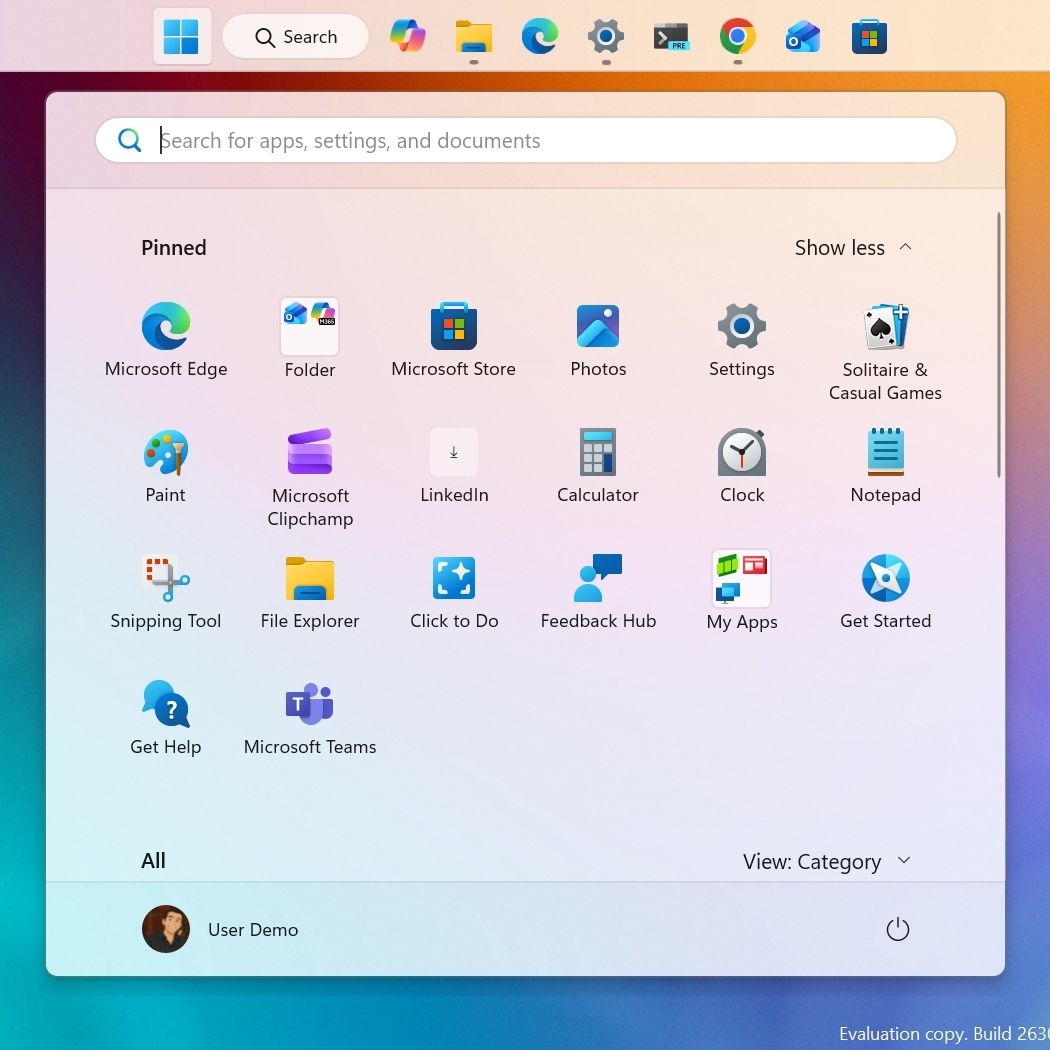Click the Start menu scrollbar
1050x1050 pixels.
[998, 345]
